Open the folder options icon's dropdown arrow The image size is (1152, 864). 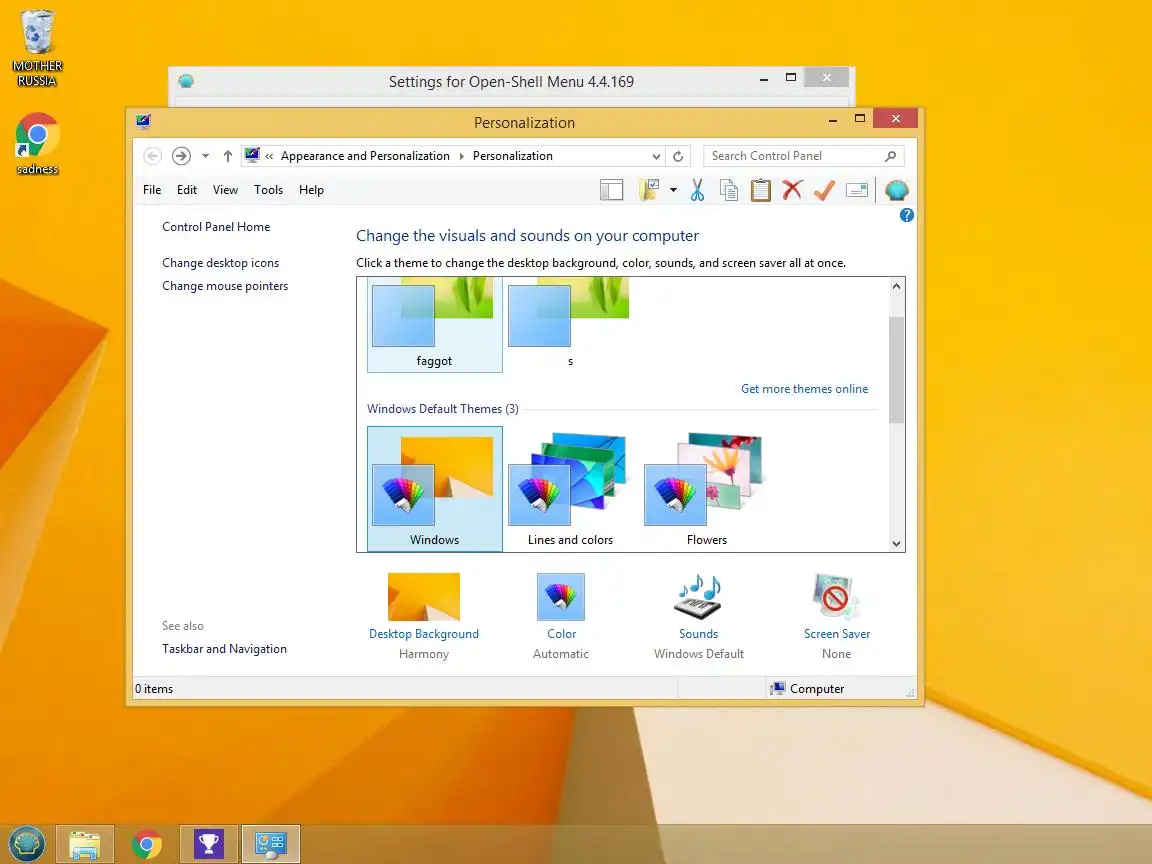(x=673, y=190)
